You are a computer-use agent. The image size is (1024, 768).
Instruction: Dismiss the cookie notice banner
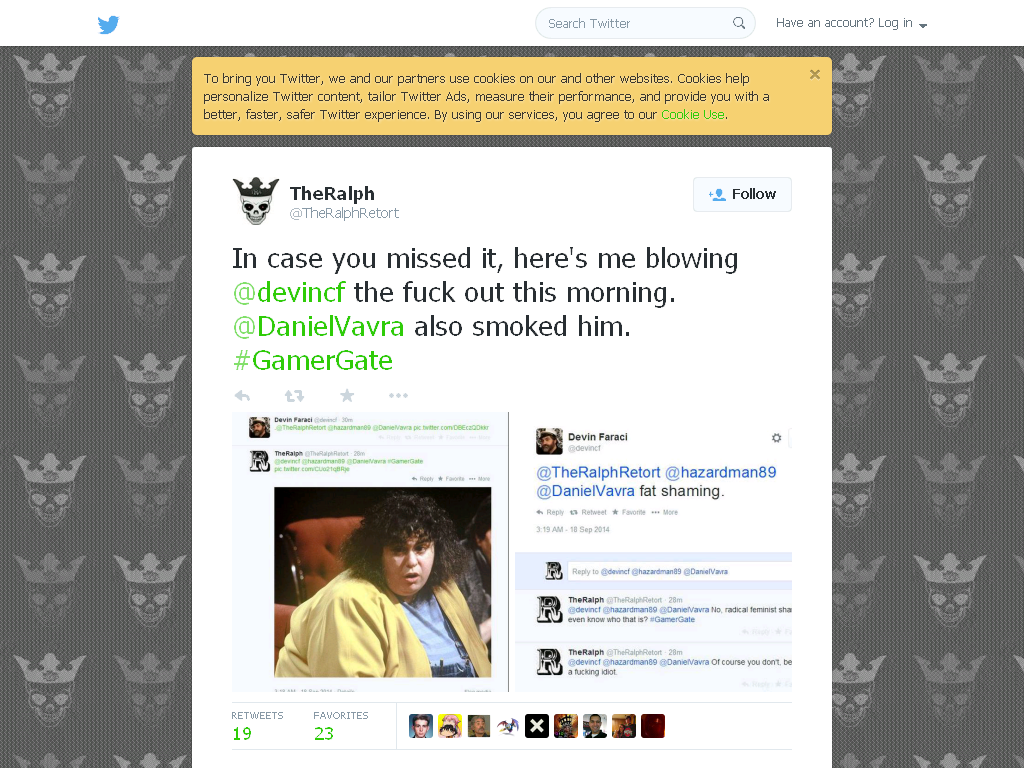pos(814,74)
